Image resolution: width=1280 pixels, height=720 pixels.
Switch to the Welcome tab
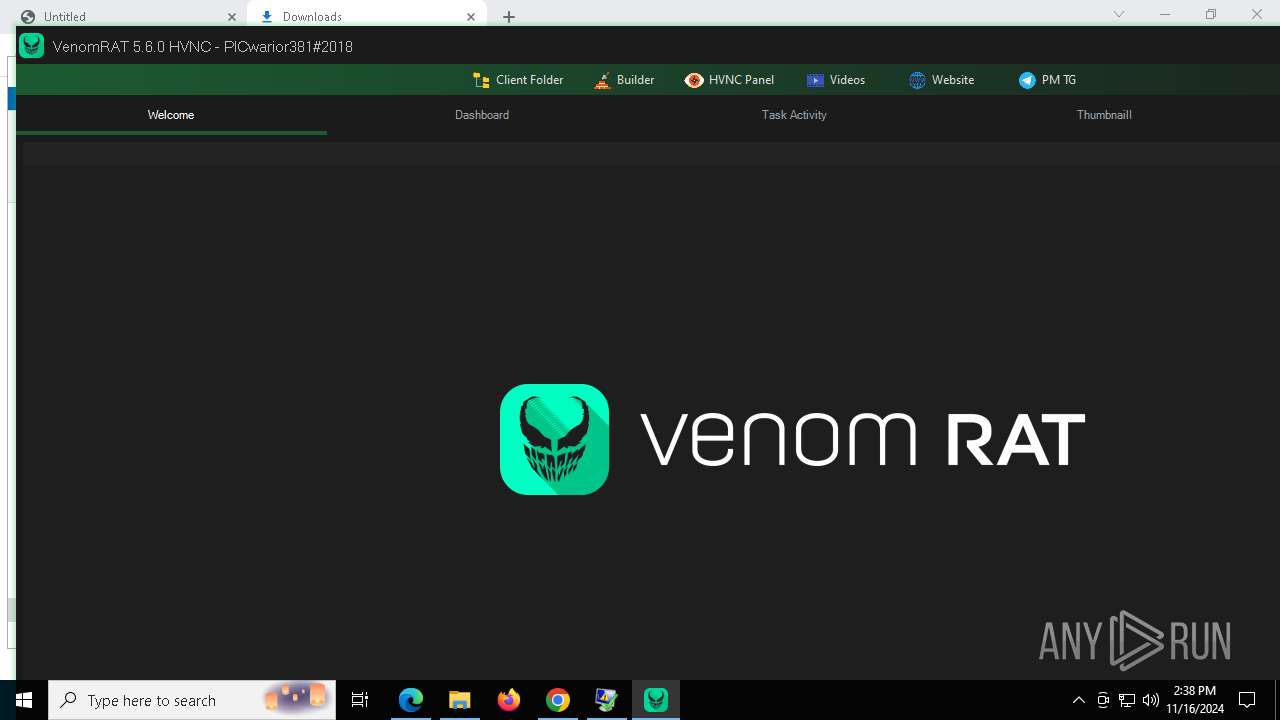click(x=171, y=115)
